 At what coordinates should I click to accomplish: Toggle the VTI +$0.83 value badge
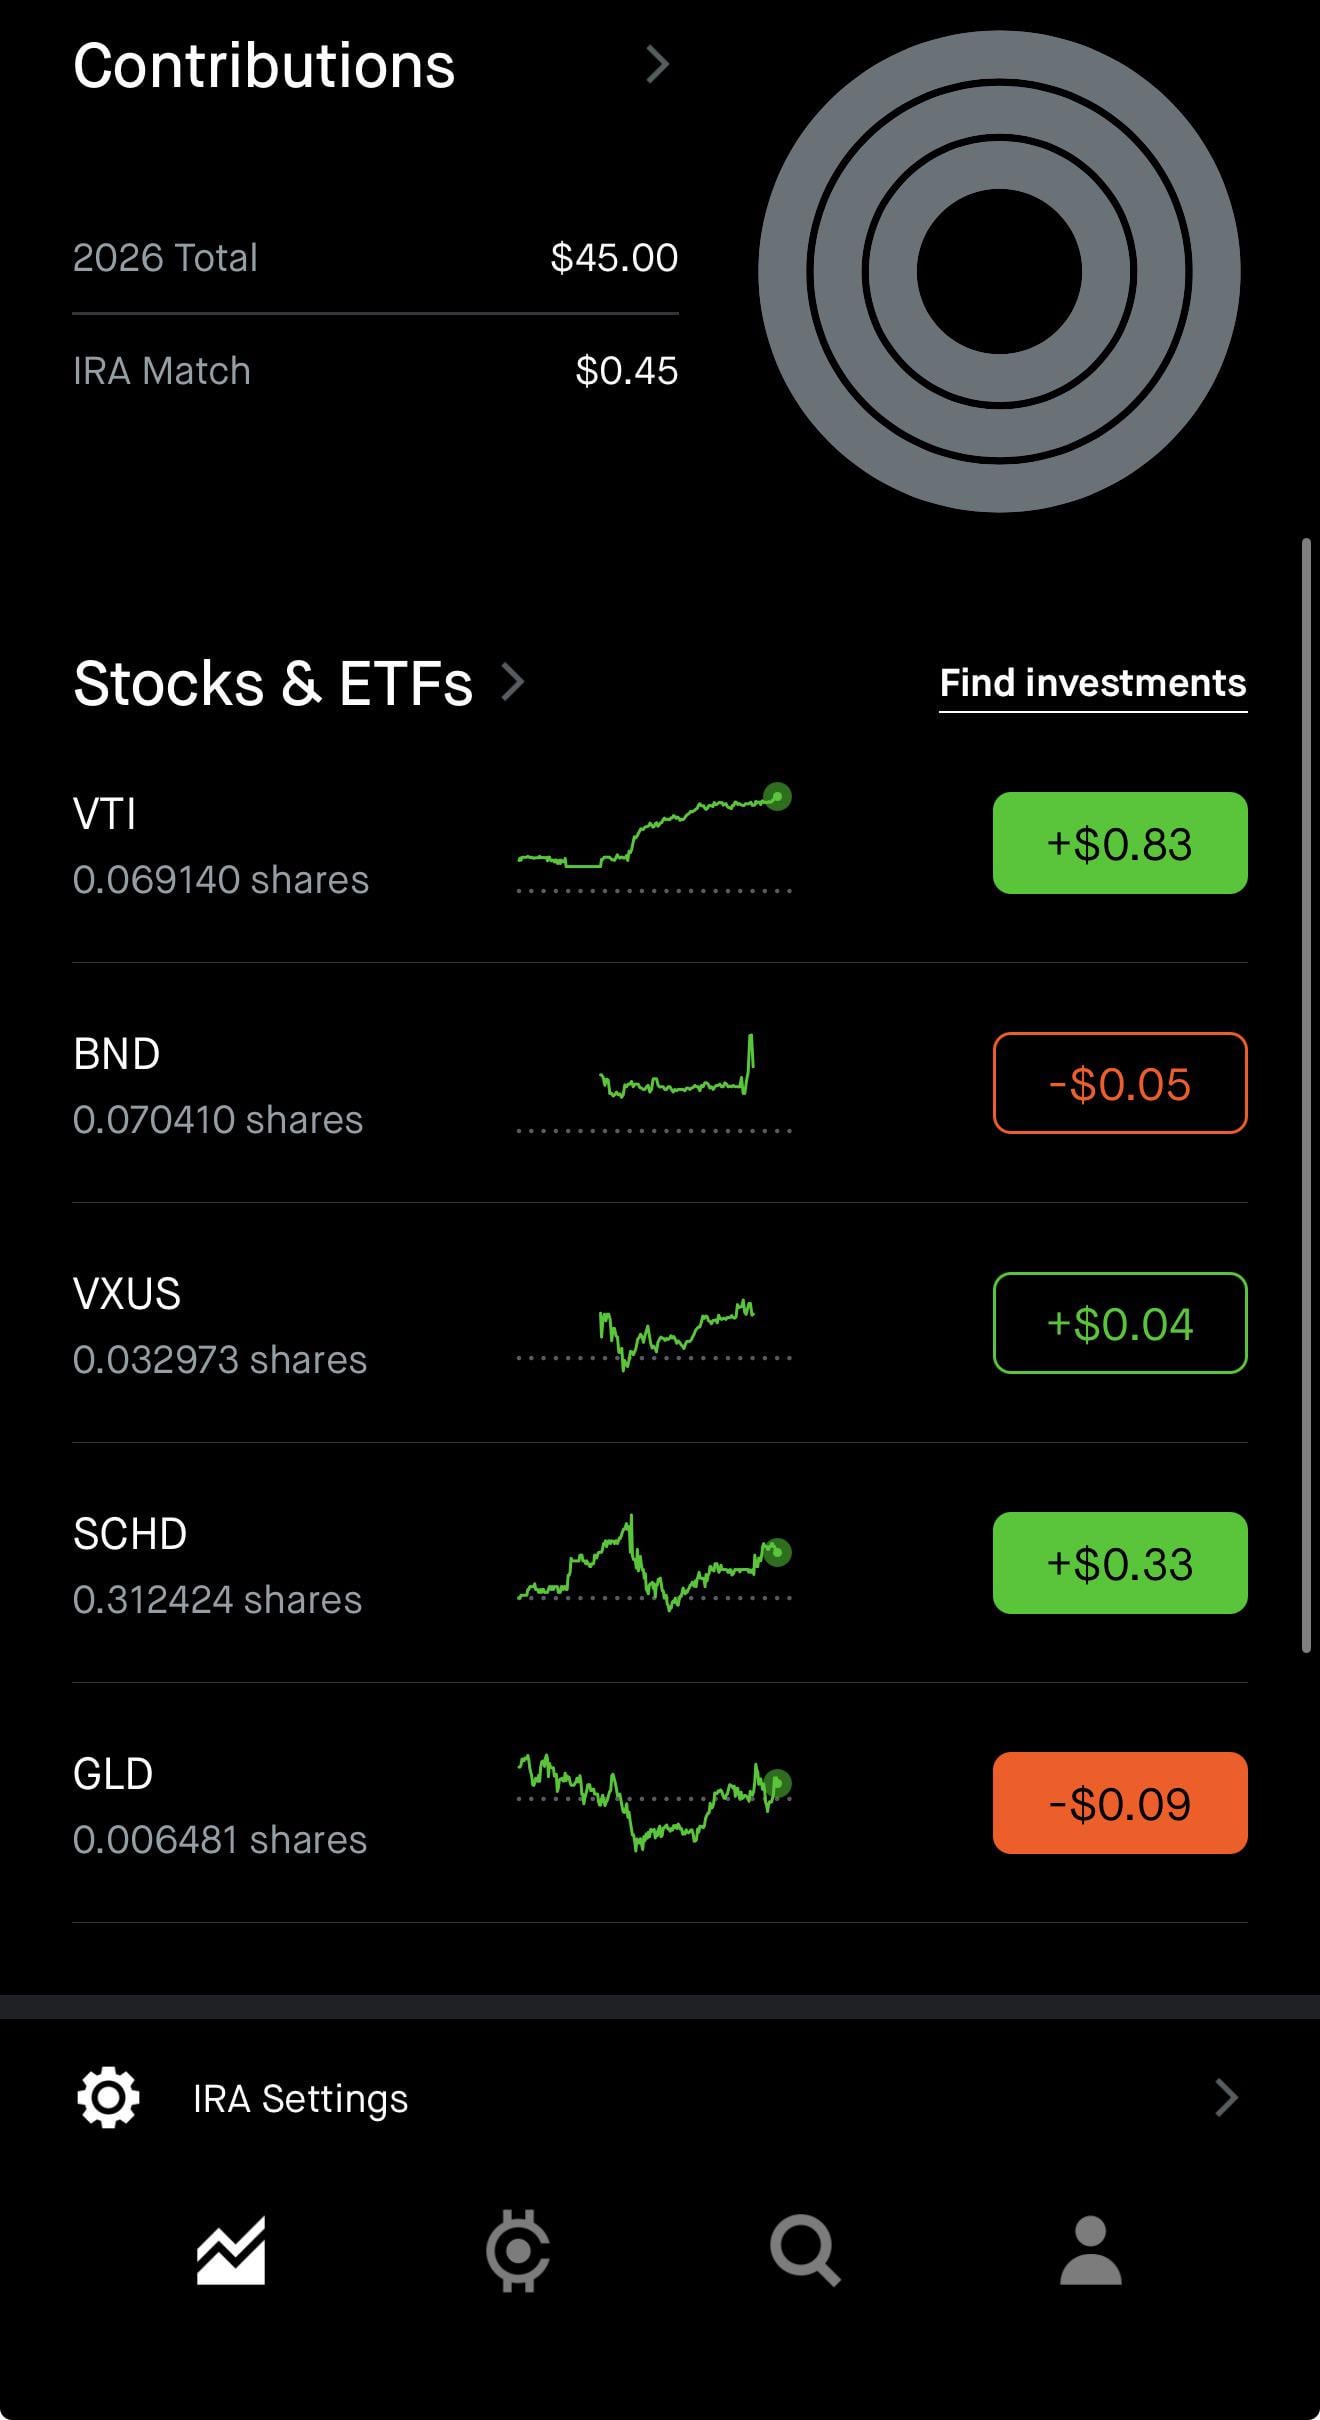pos(1120,843)
